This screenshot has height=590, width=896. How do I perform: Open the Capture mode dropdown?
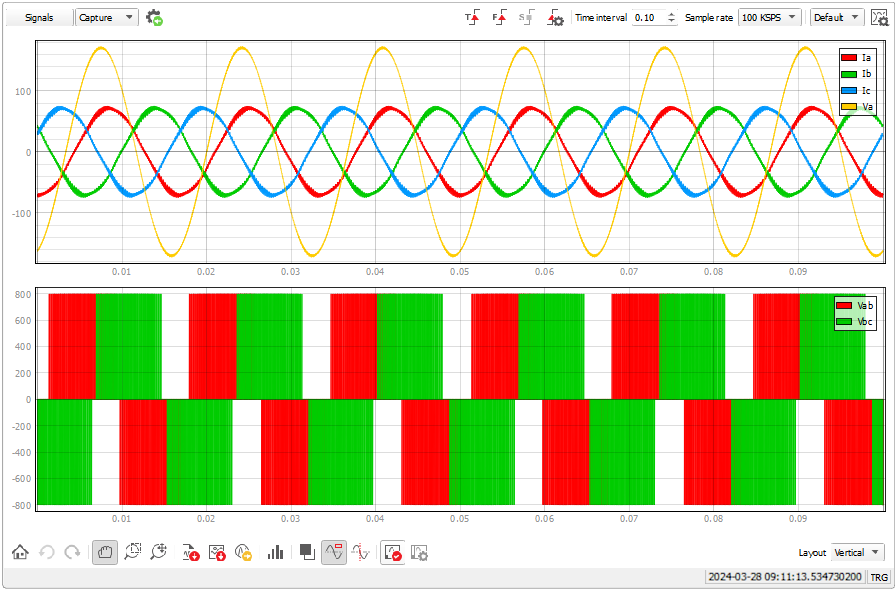click(x=108, y=18)
